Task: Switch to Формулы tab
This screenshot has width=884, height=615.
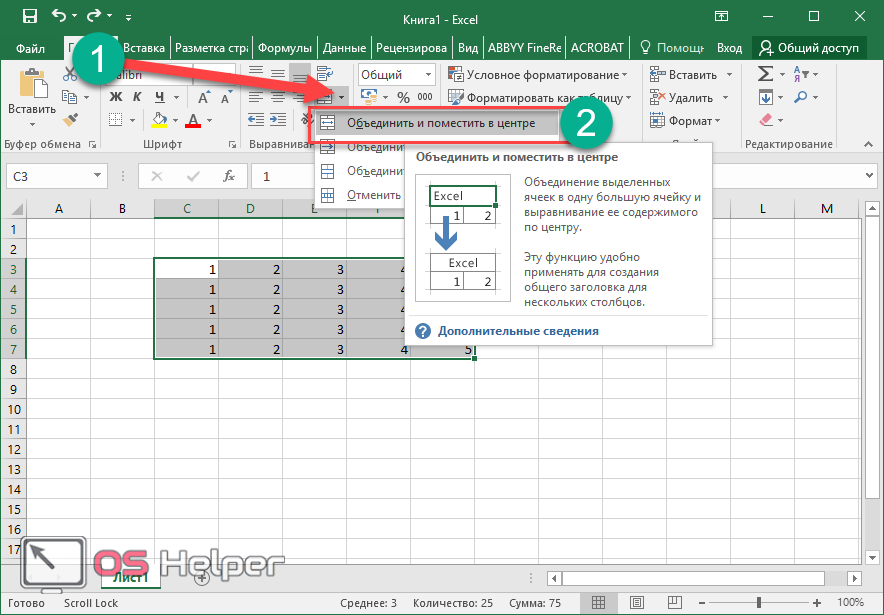Action: point(285,48)
